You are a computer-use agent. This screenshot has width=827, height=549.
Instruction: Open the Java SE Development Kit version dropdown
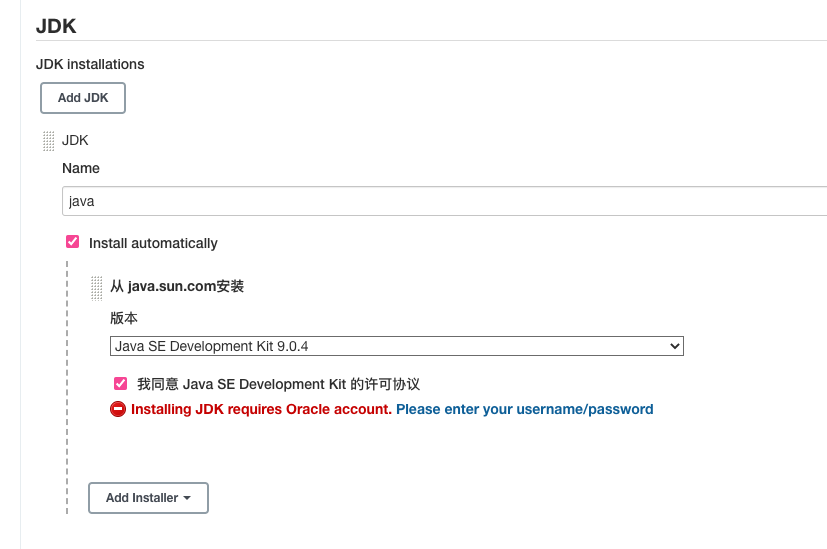tap(397, 346)
